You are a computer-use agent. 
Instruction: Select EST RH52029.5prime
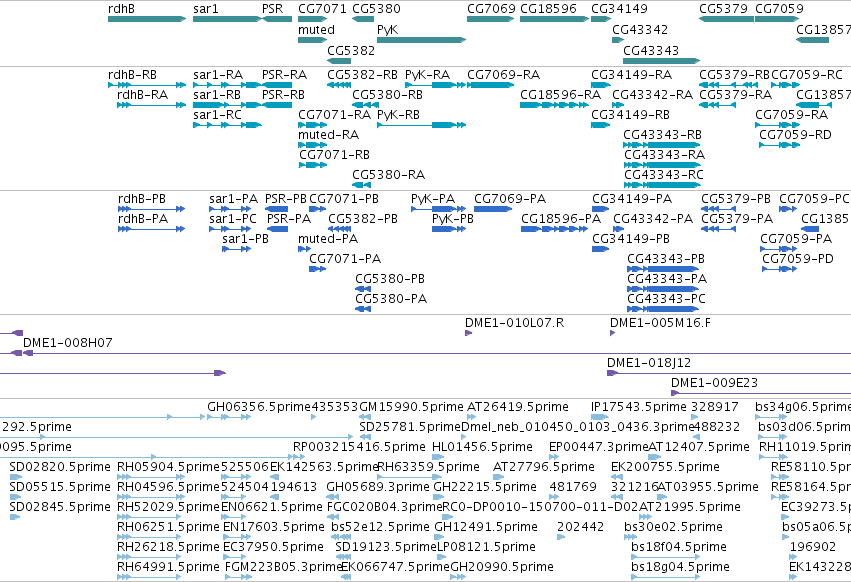coord(148,518)
